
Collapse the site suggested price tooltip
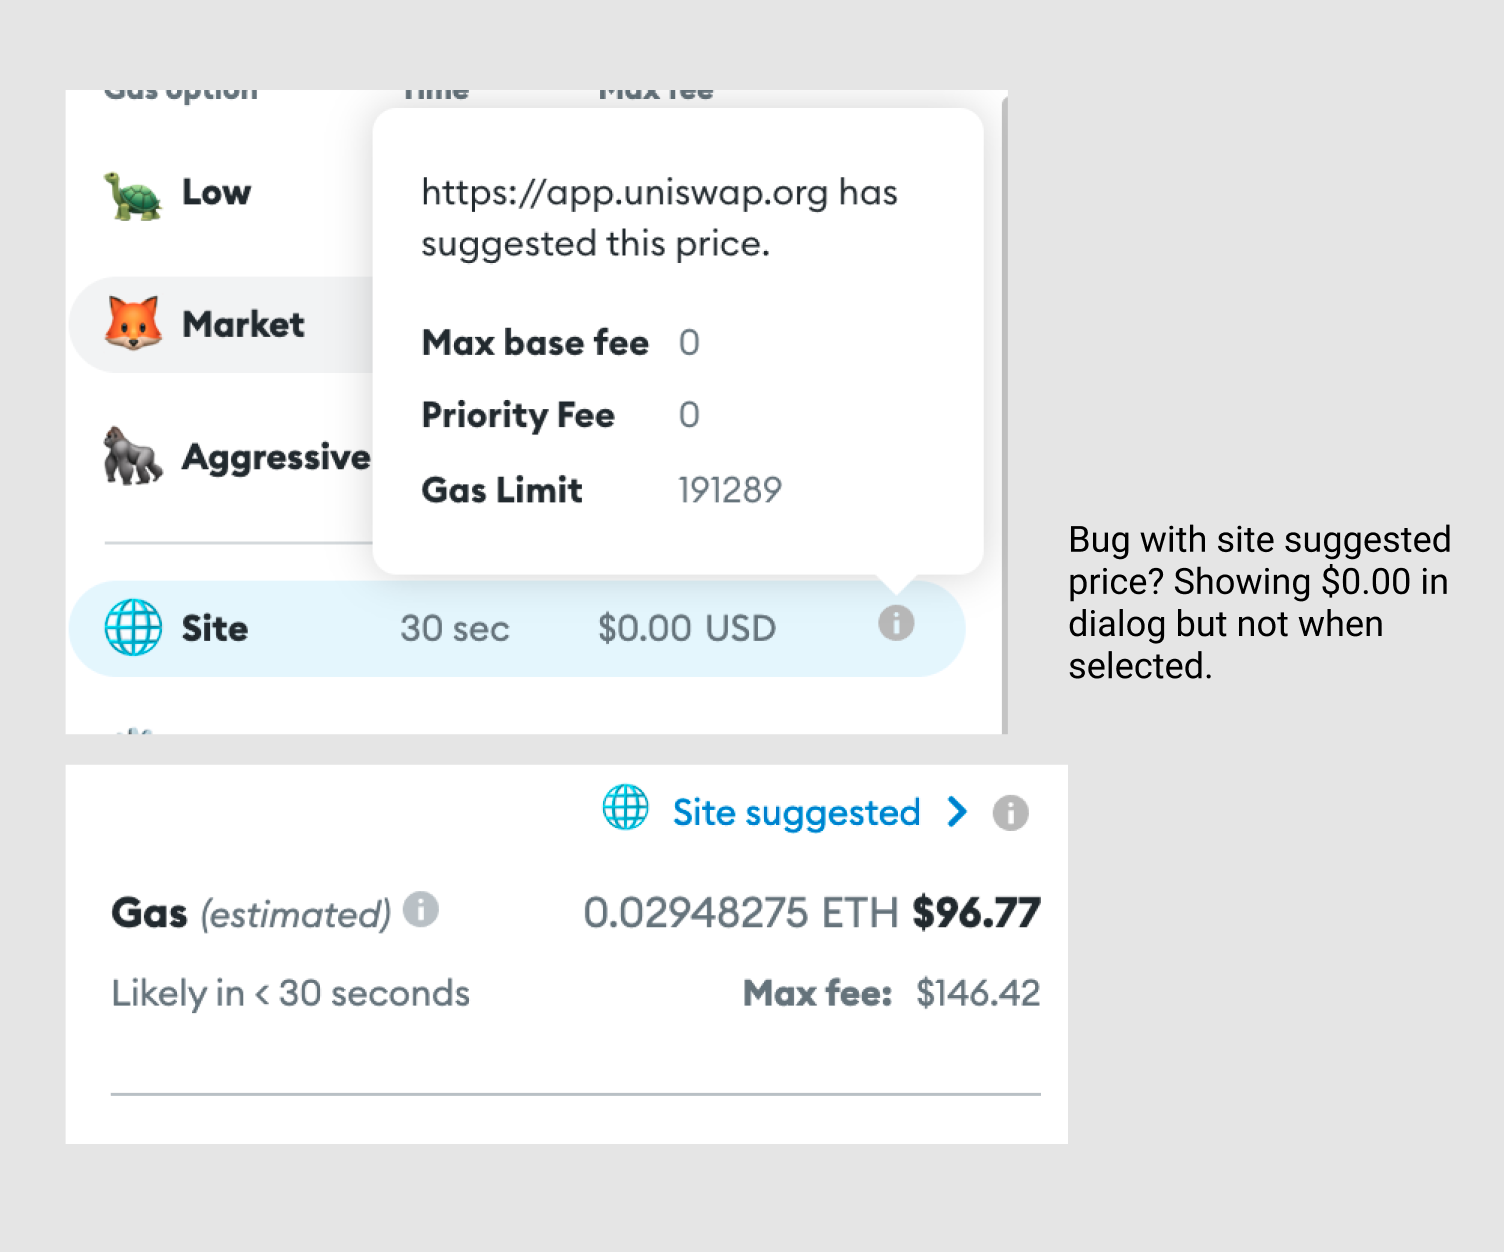point(896,622)
